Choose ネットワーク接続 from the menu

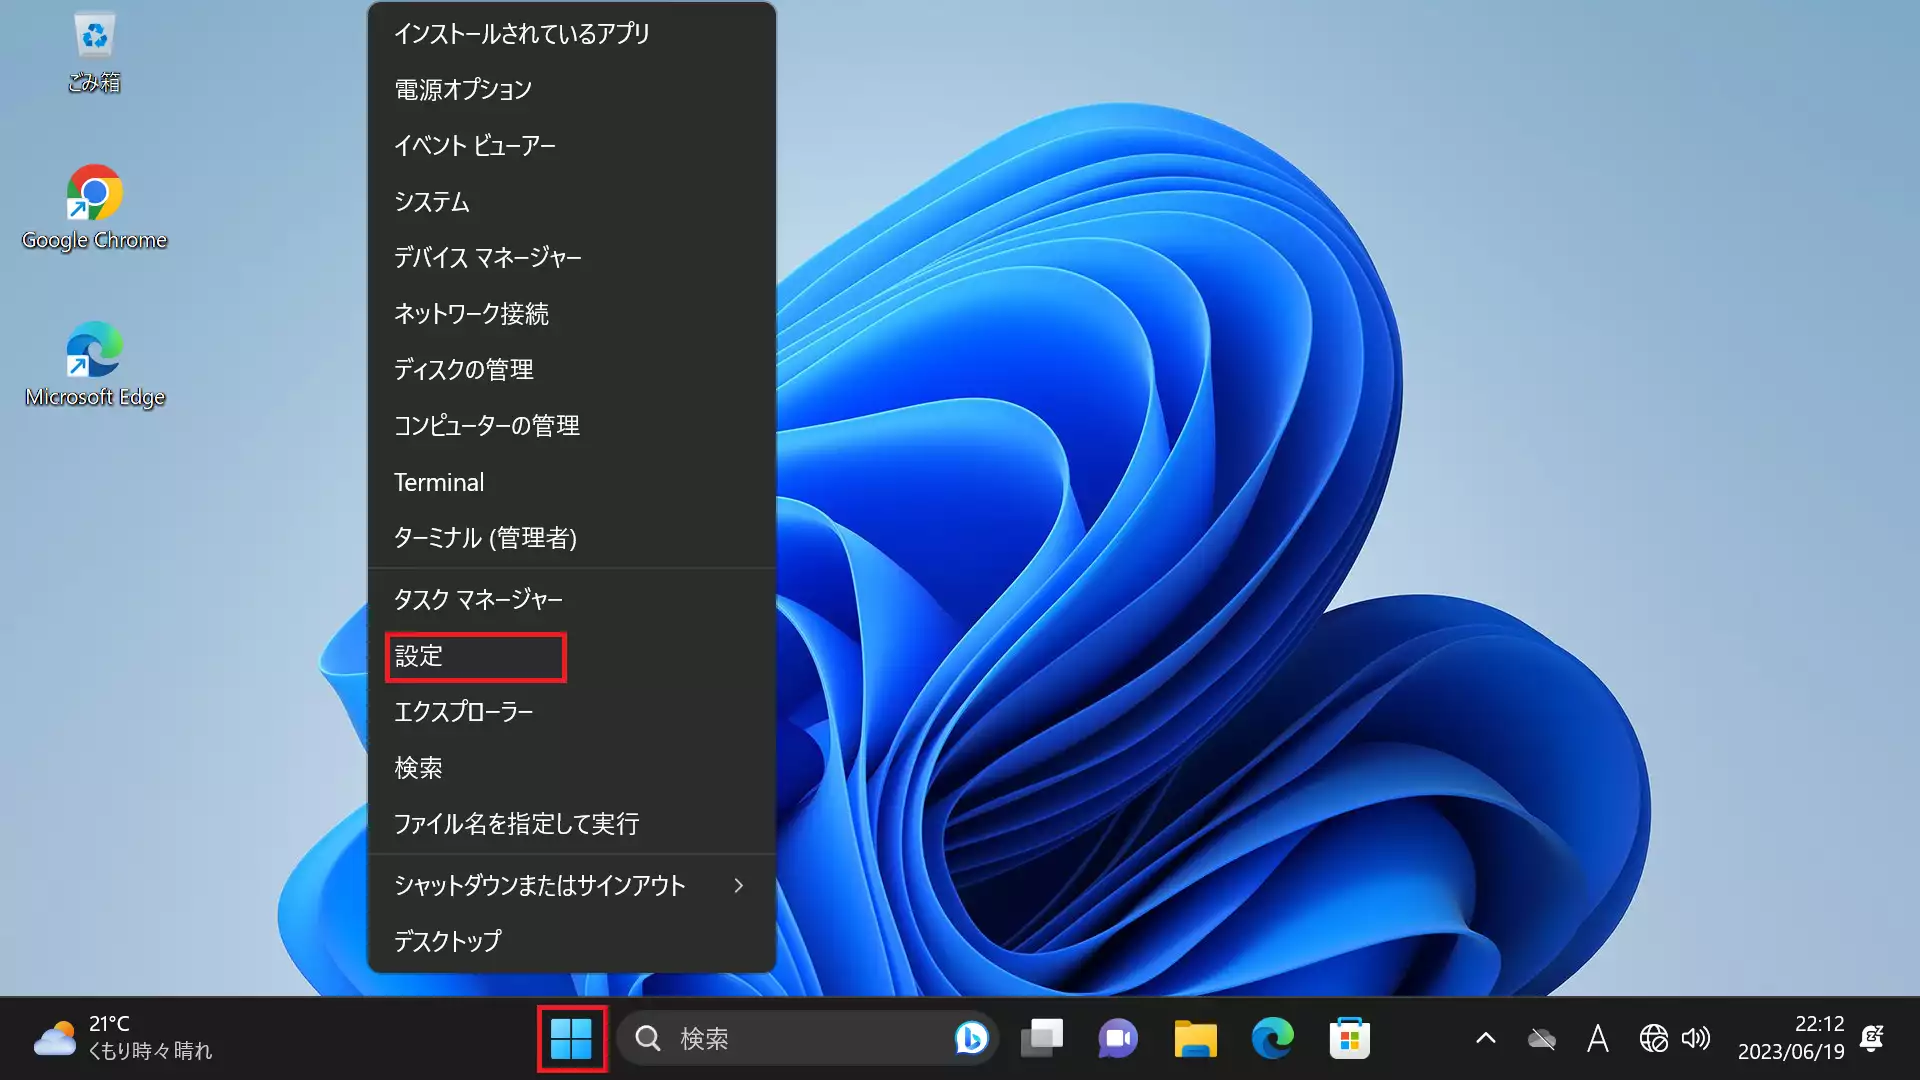pos(572,314)
